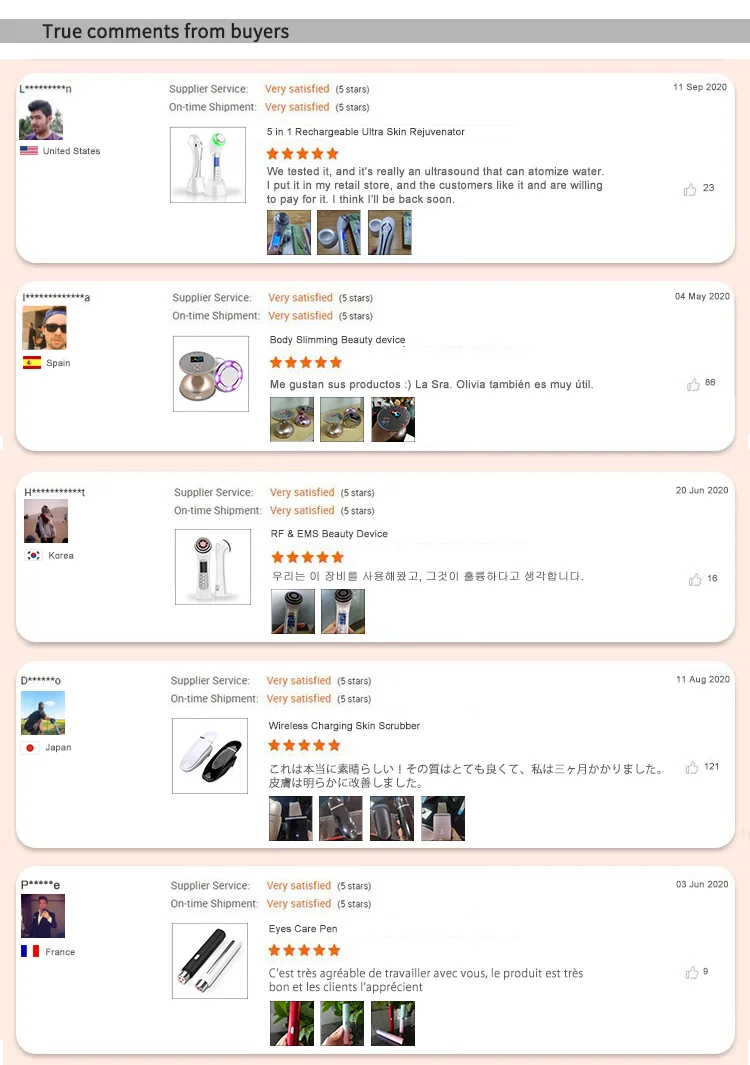Click the thumbs-up on the France review
750x1065 pixels.
(x=692, y=973)
